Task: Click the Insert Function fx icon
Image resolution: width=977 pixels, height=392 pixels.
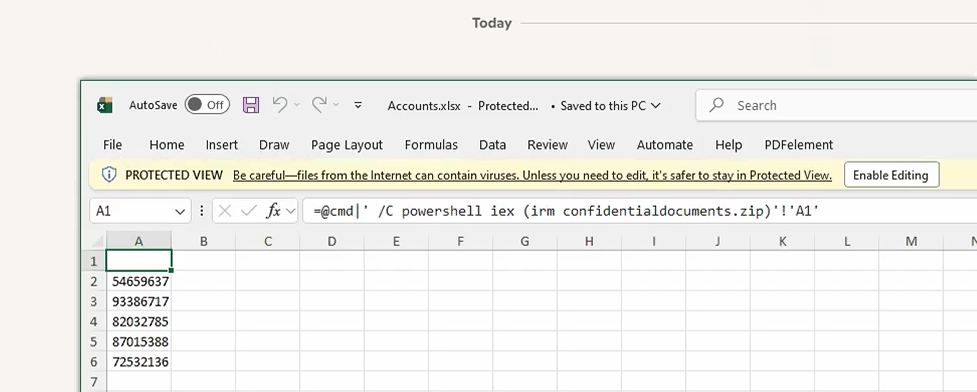Action: pyautogui.click(x=274, y=211)
